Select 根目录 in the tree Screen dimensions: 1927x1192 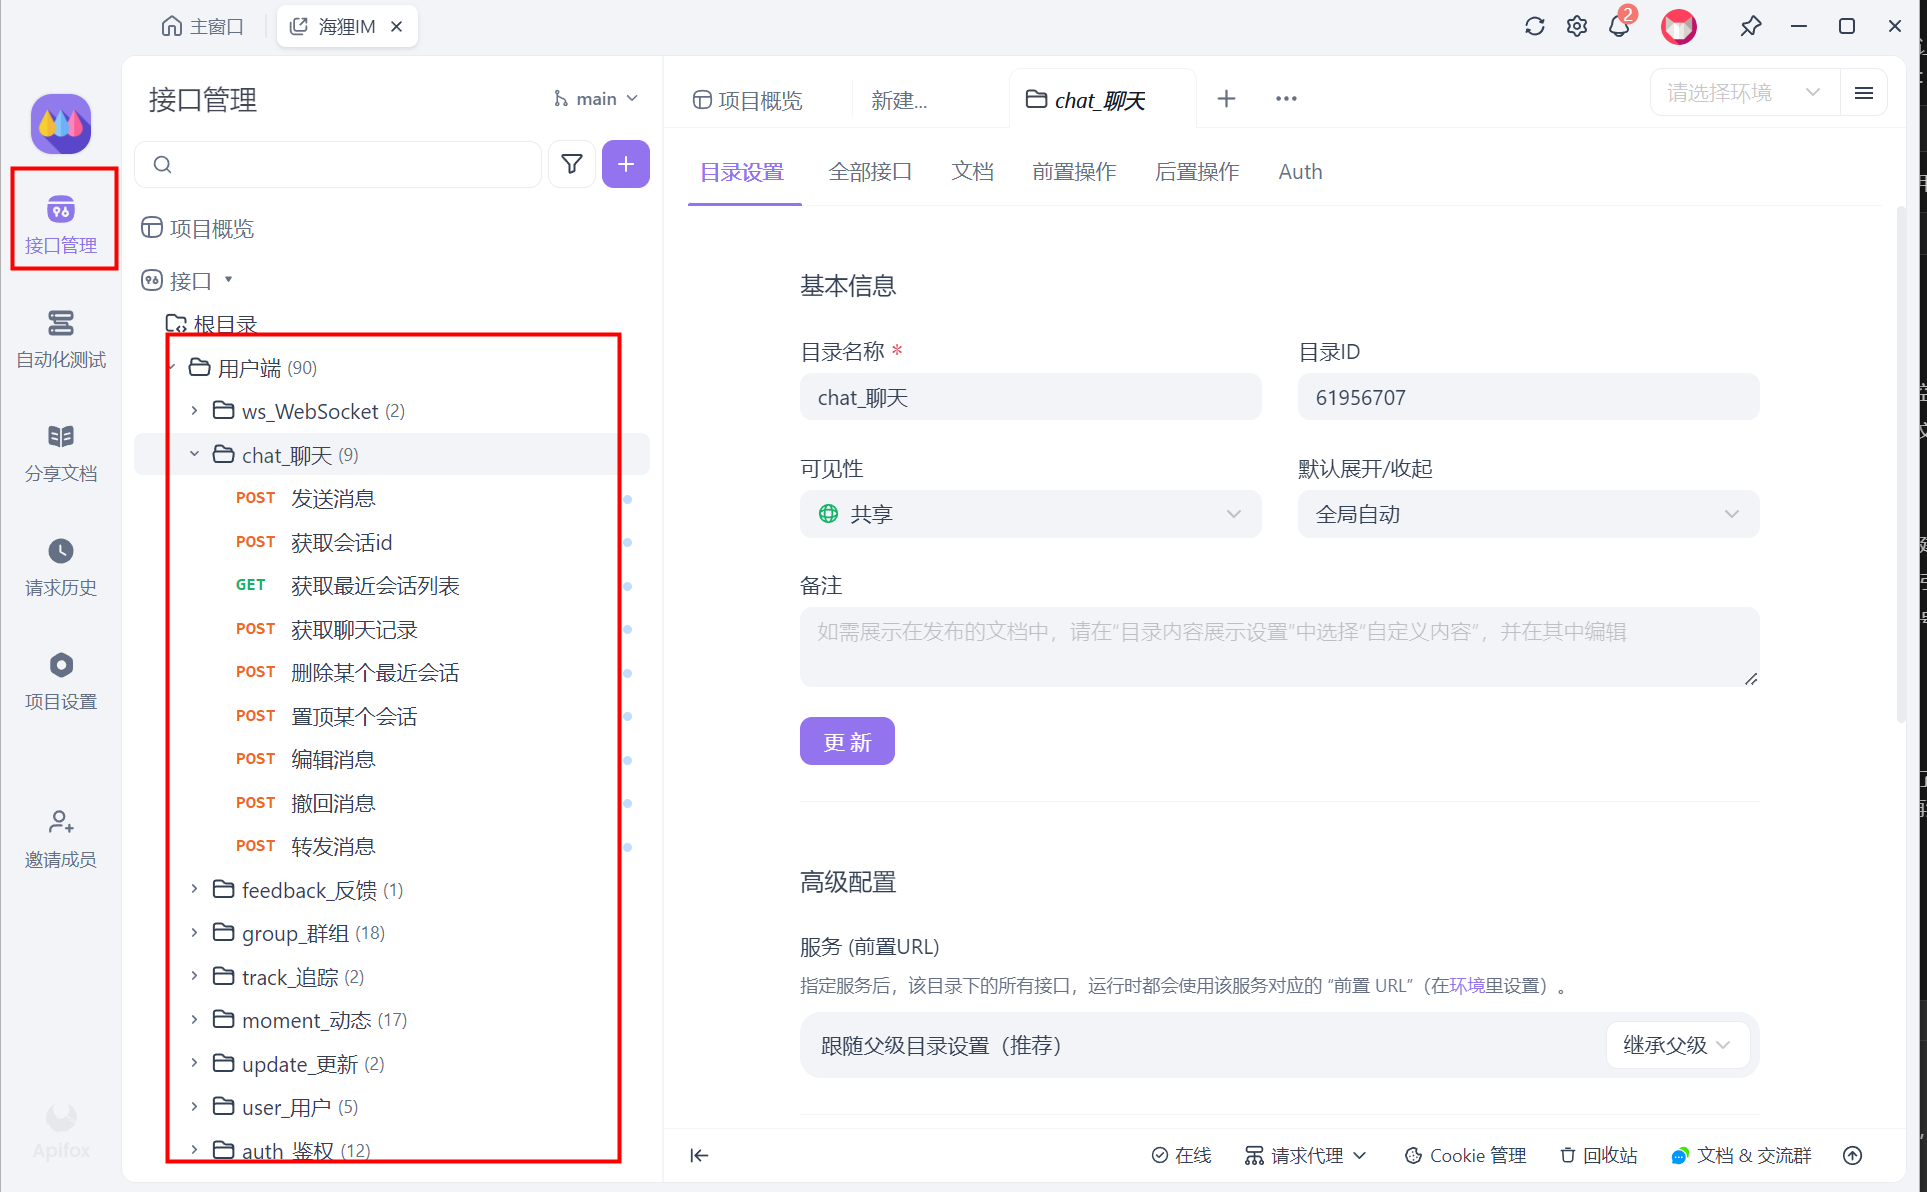[x=211, y=324]
